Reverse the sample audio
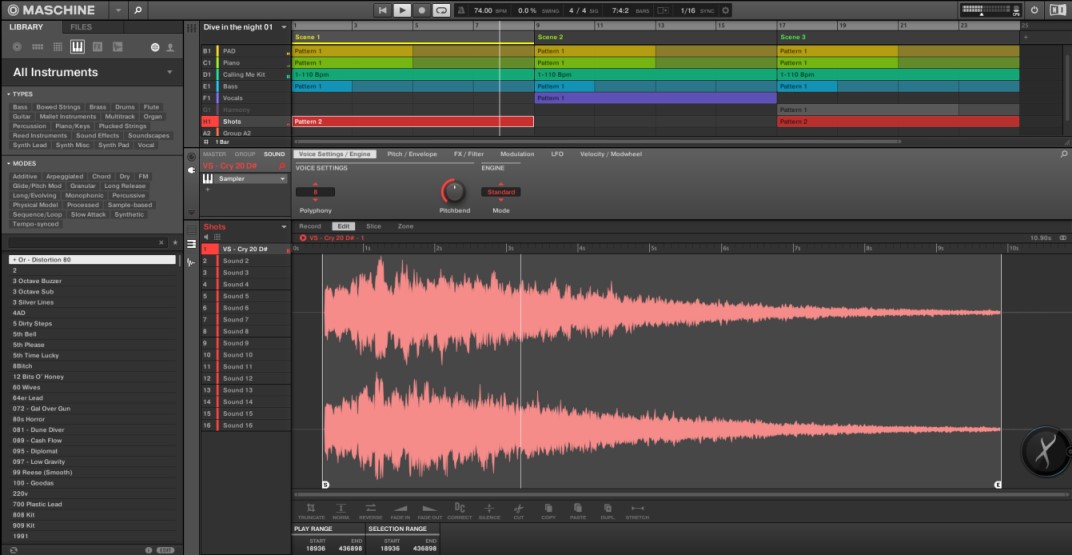 [x=370, y=511]
